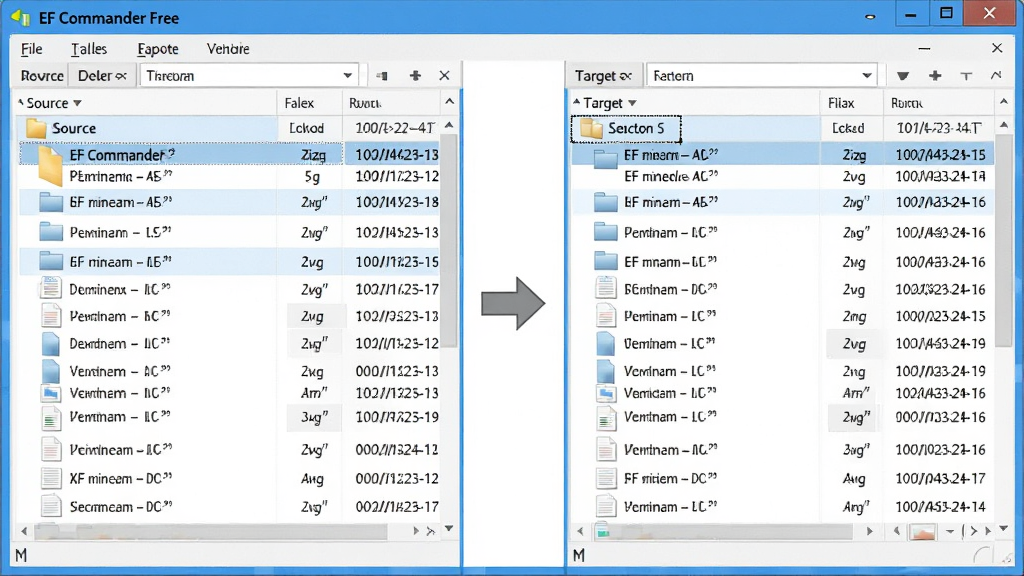Select the PEminame – AB row
The width and height of the screenshot is (1024, 576).
229,177
